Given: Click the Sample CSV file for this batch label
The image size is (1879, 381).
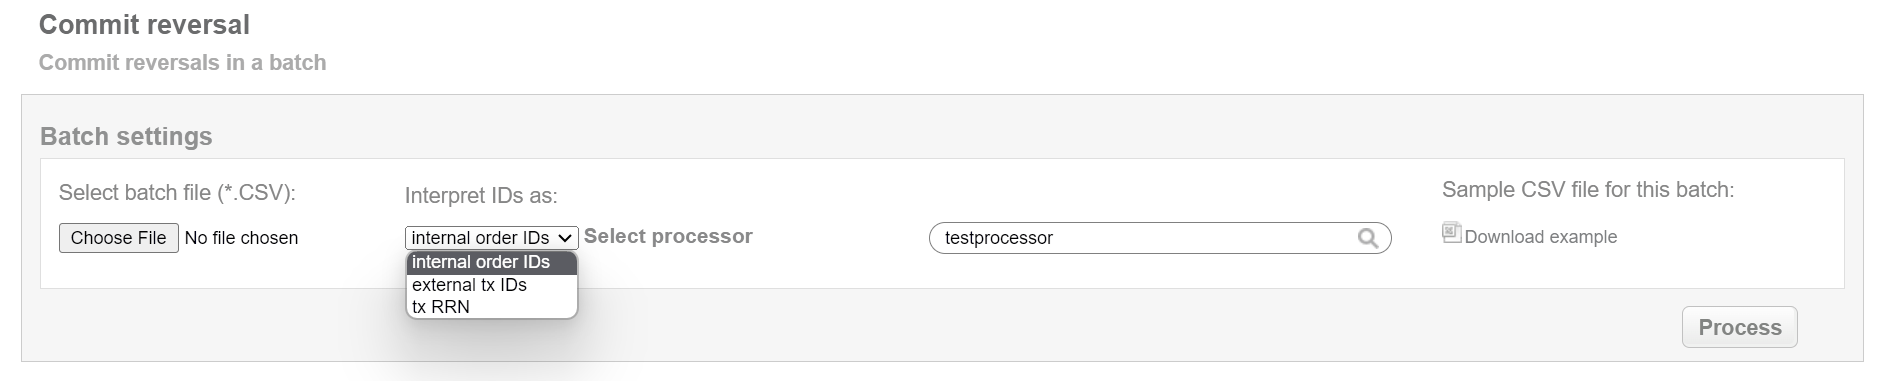Looking at the screenshot, I should point(1588,190).
